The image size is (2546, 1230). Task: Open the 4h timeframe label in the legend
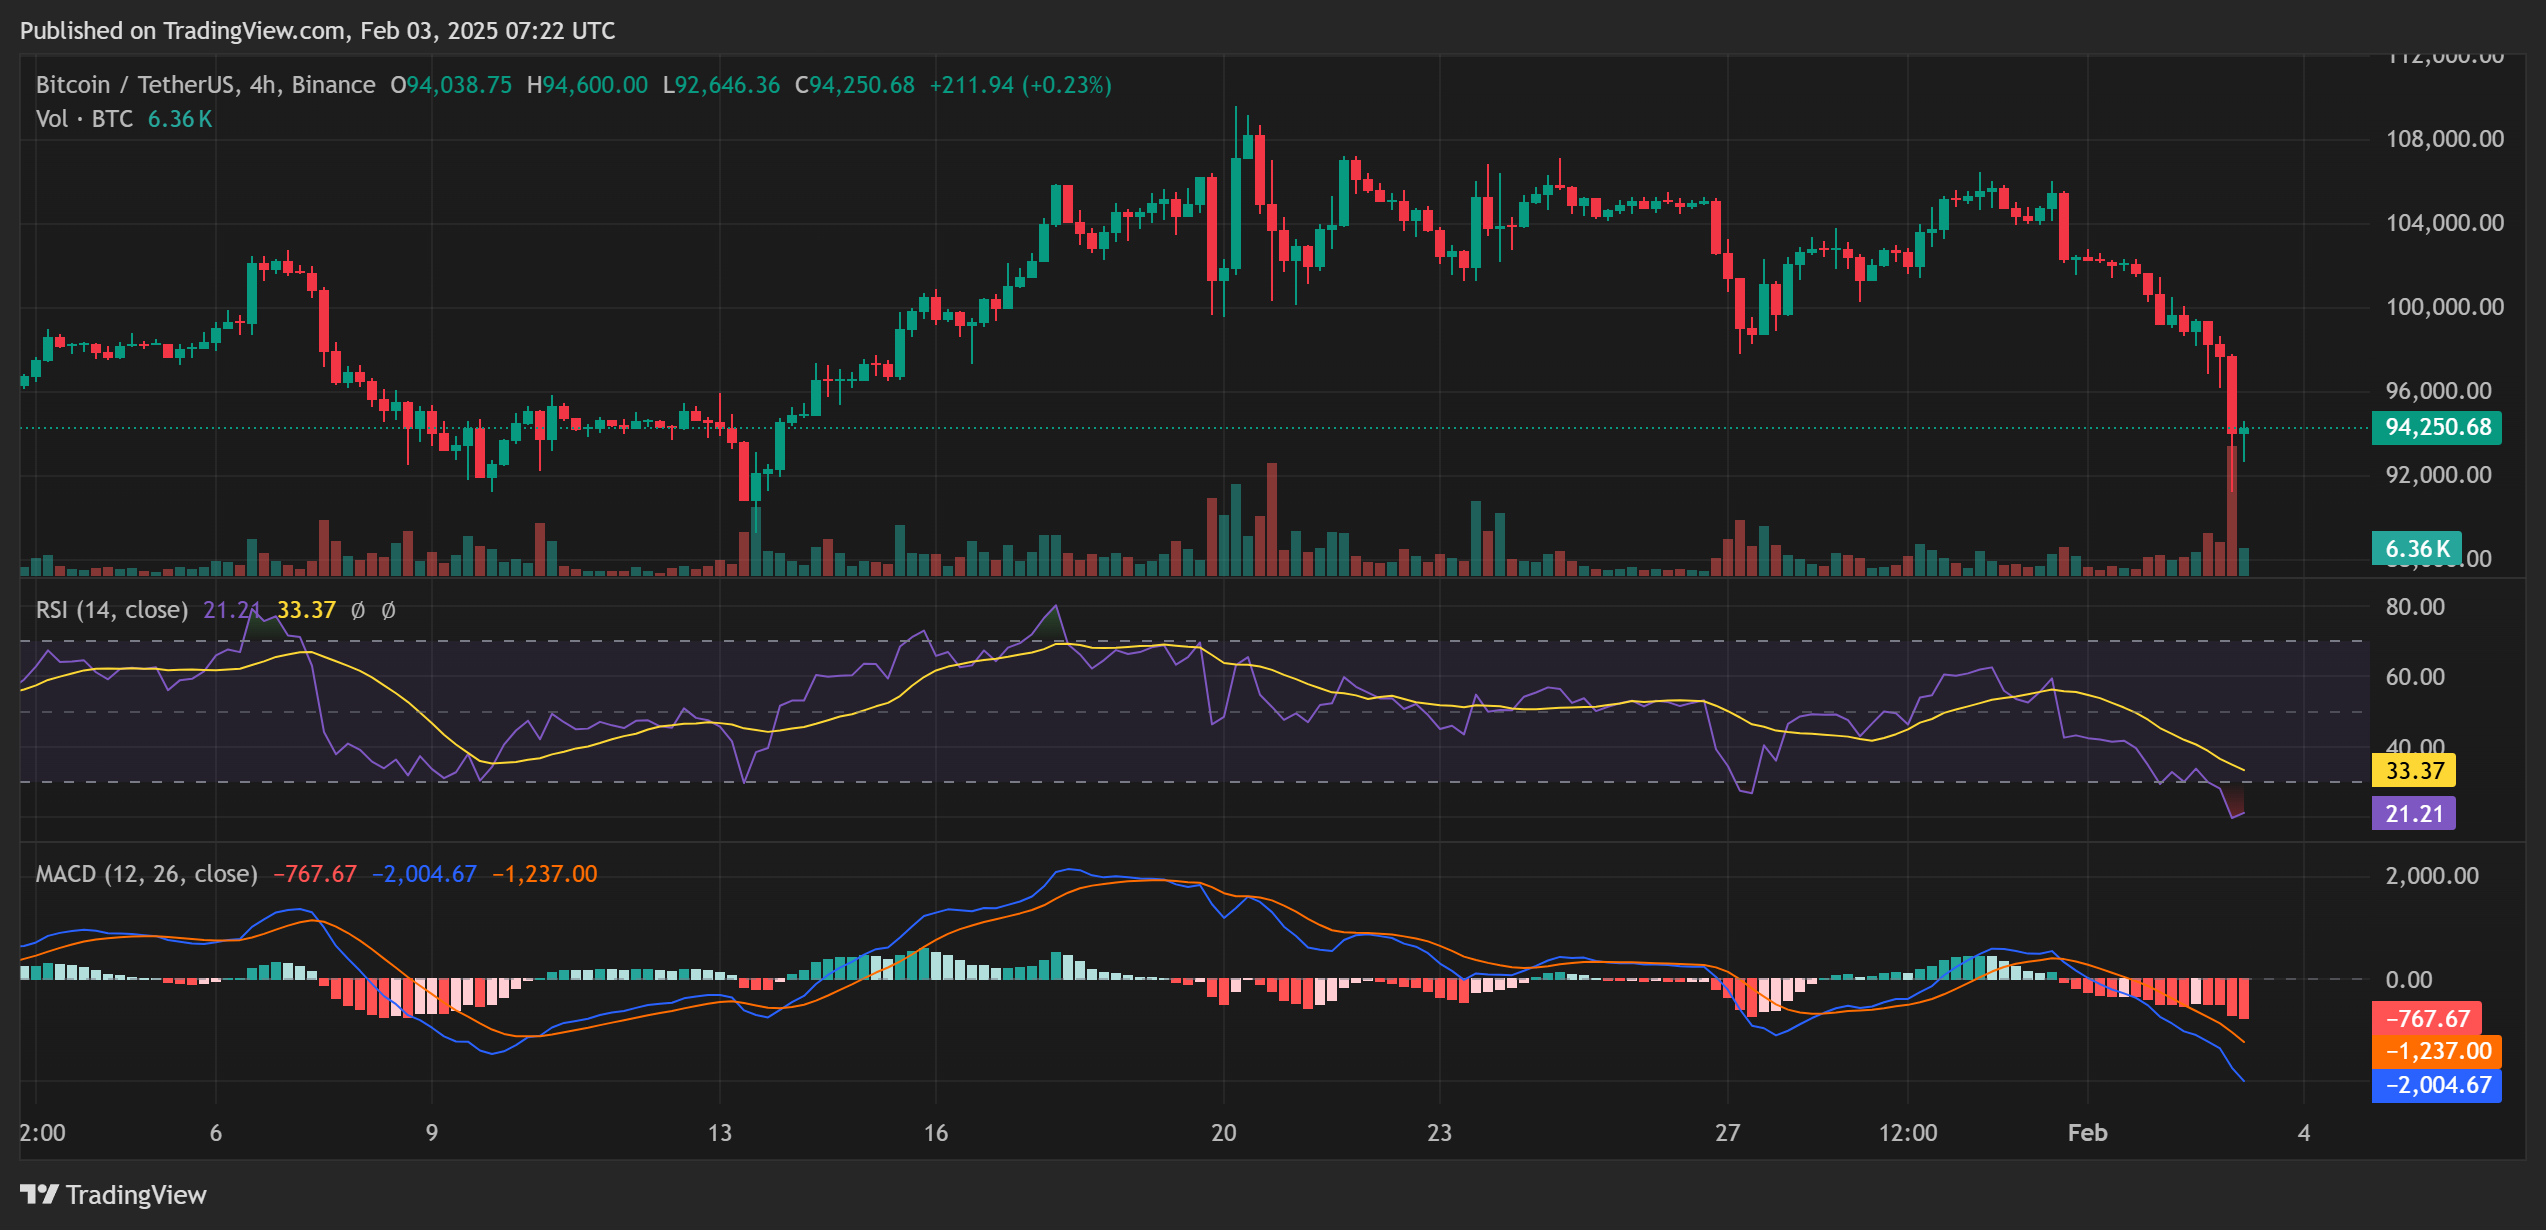click(x=264, y=85)
